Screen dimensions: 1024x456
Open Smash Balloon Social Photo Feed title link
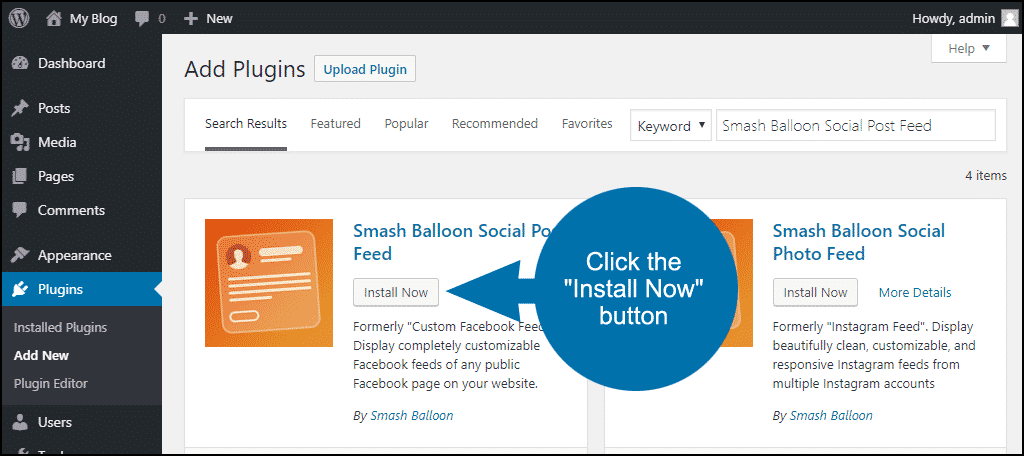point(859,242)
